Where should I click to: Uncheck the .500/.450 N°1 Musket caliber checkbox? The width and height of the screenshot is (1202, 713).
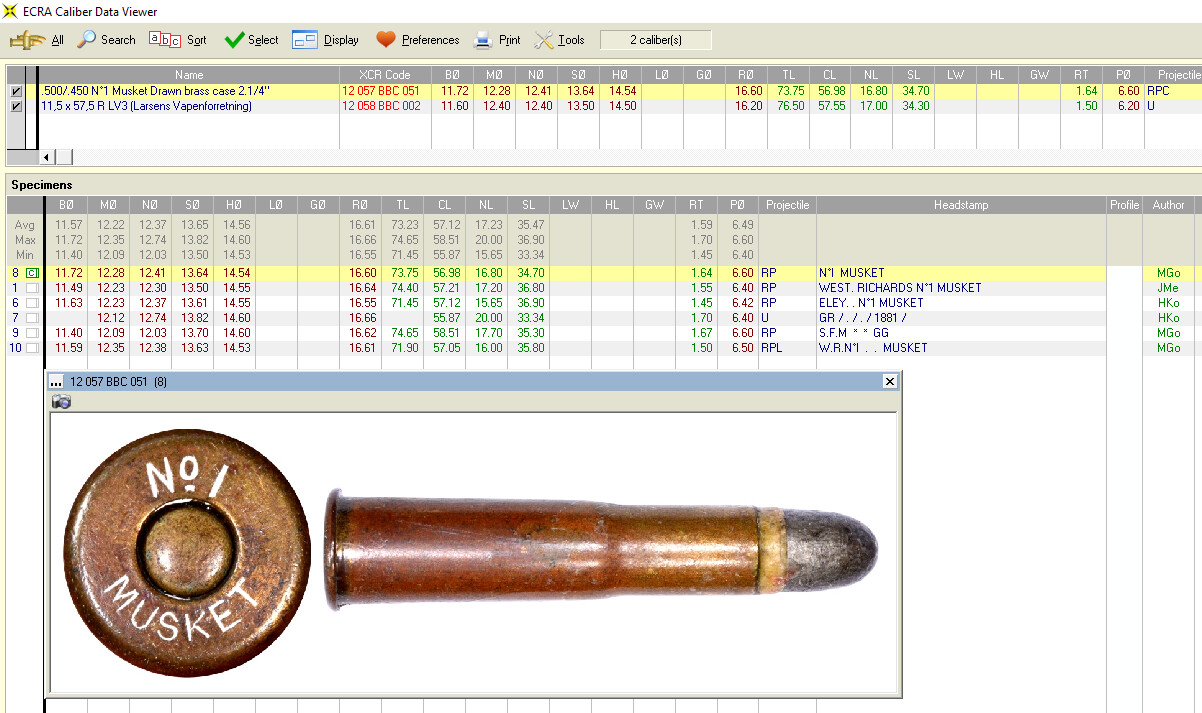[15, 91]
